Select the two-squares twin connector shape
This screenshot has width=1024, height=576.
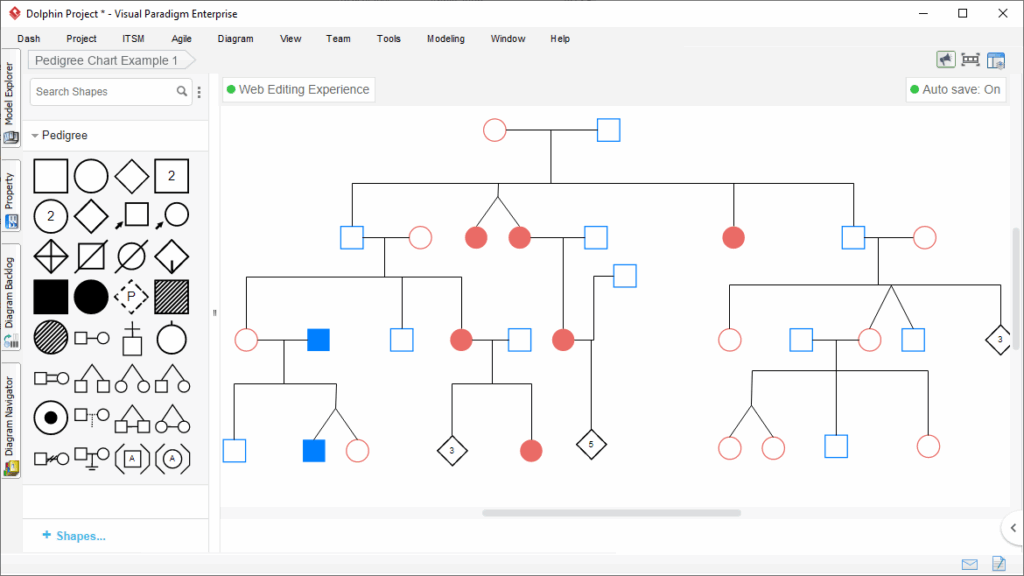click(x=91, y=378)
